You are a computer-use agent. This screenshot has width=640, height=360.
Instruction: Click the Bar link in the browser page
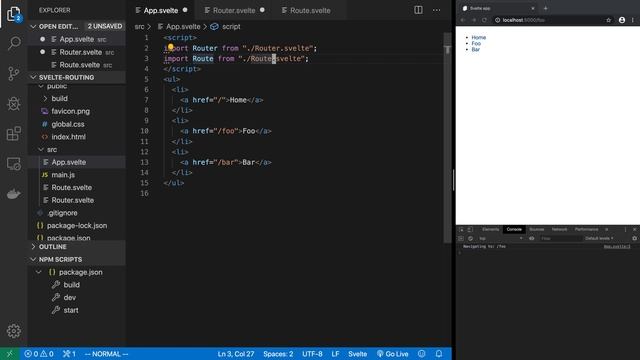click(x=476, y=49)
